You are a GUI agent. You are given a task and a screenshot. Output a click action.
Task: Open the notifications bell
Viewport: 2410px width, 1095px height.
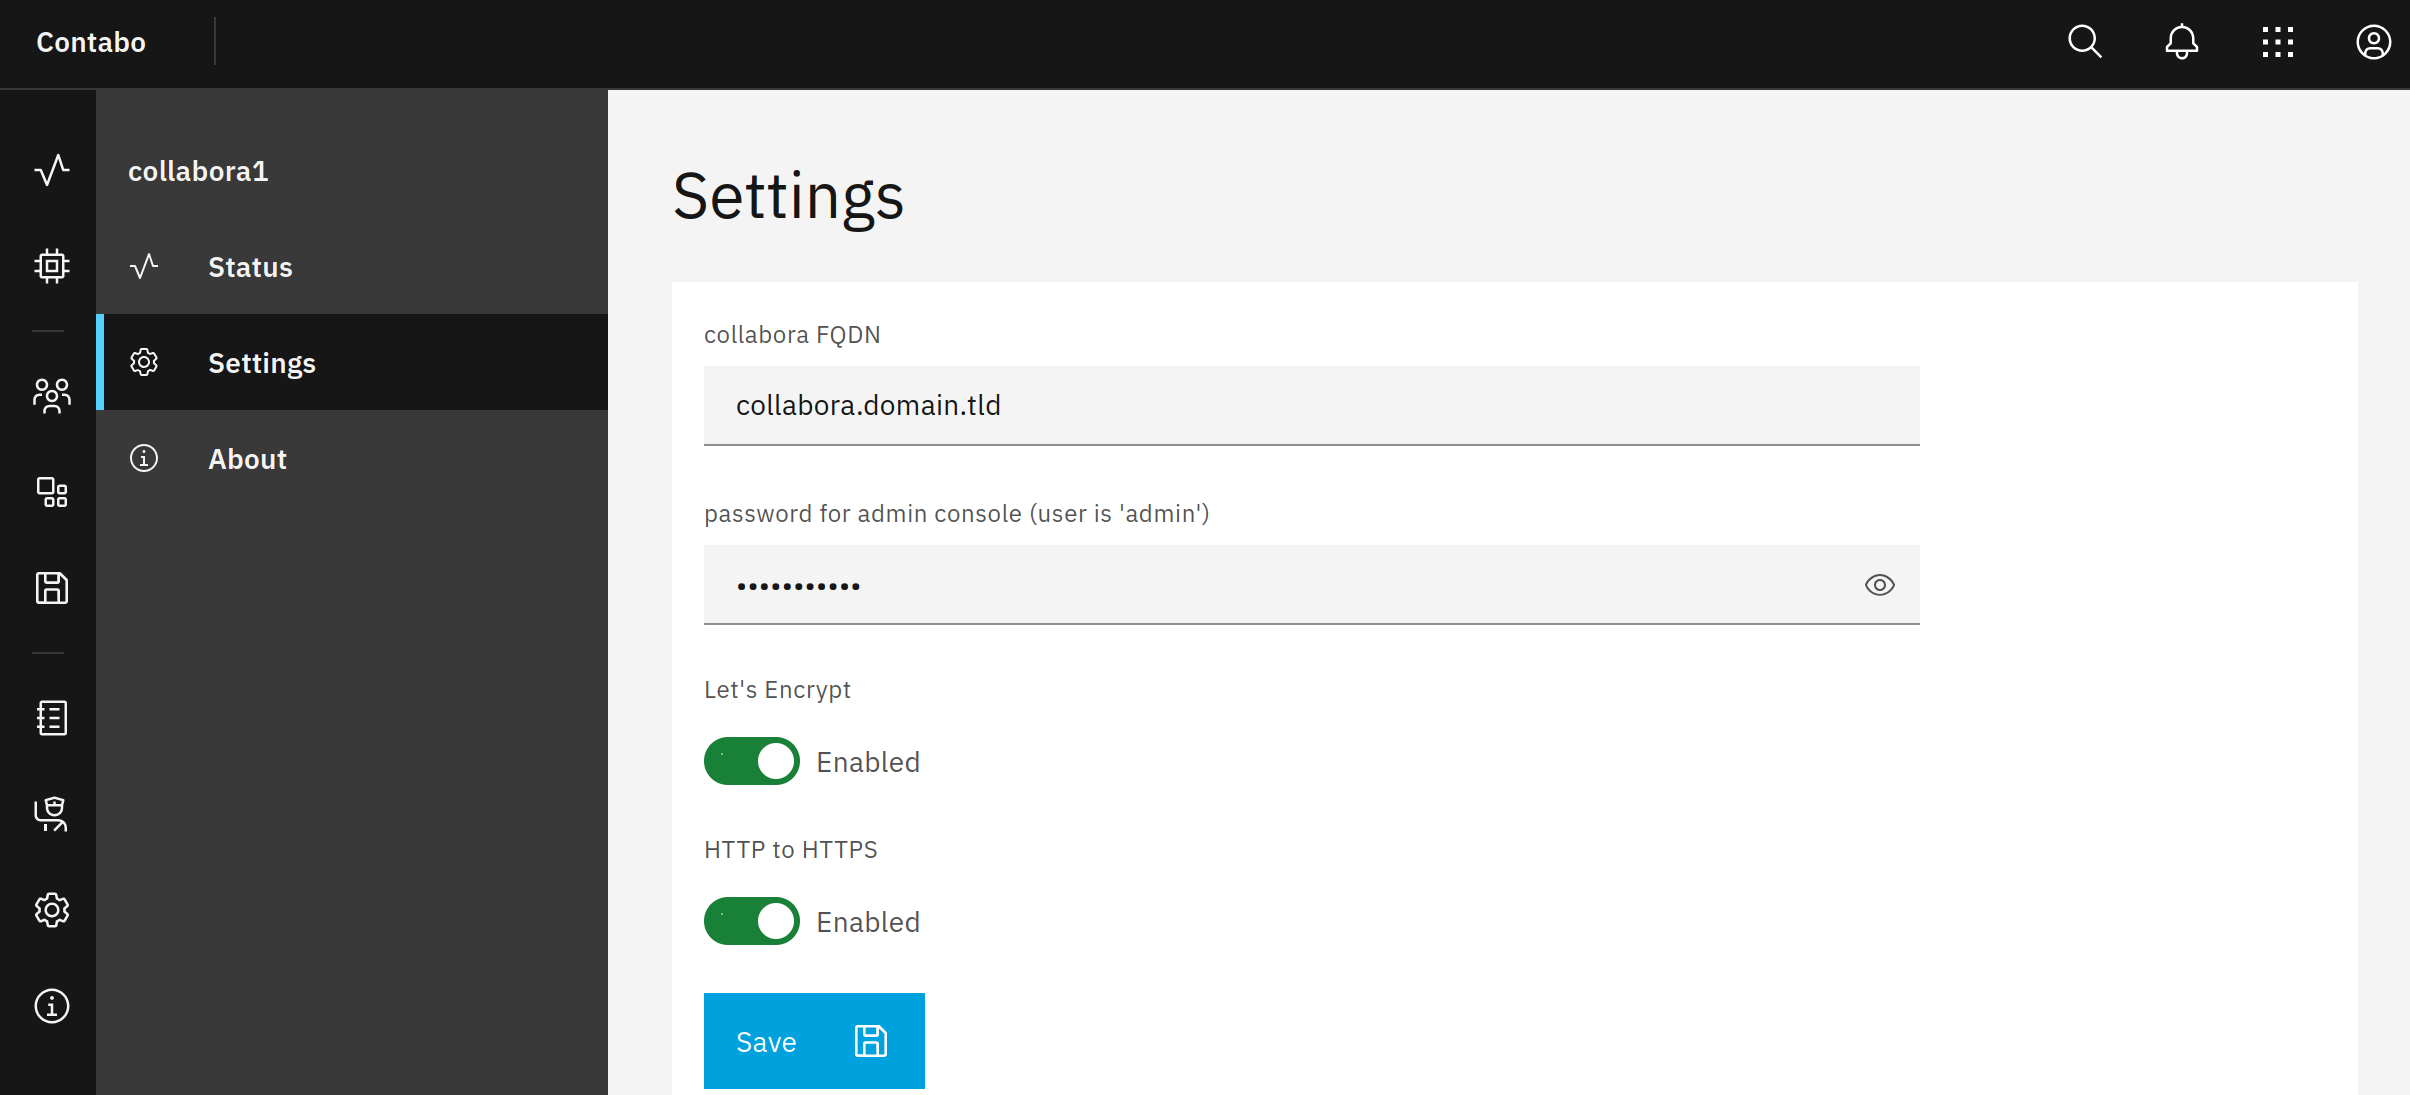[x=2181, y=42]
